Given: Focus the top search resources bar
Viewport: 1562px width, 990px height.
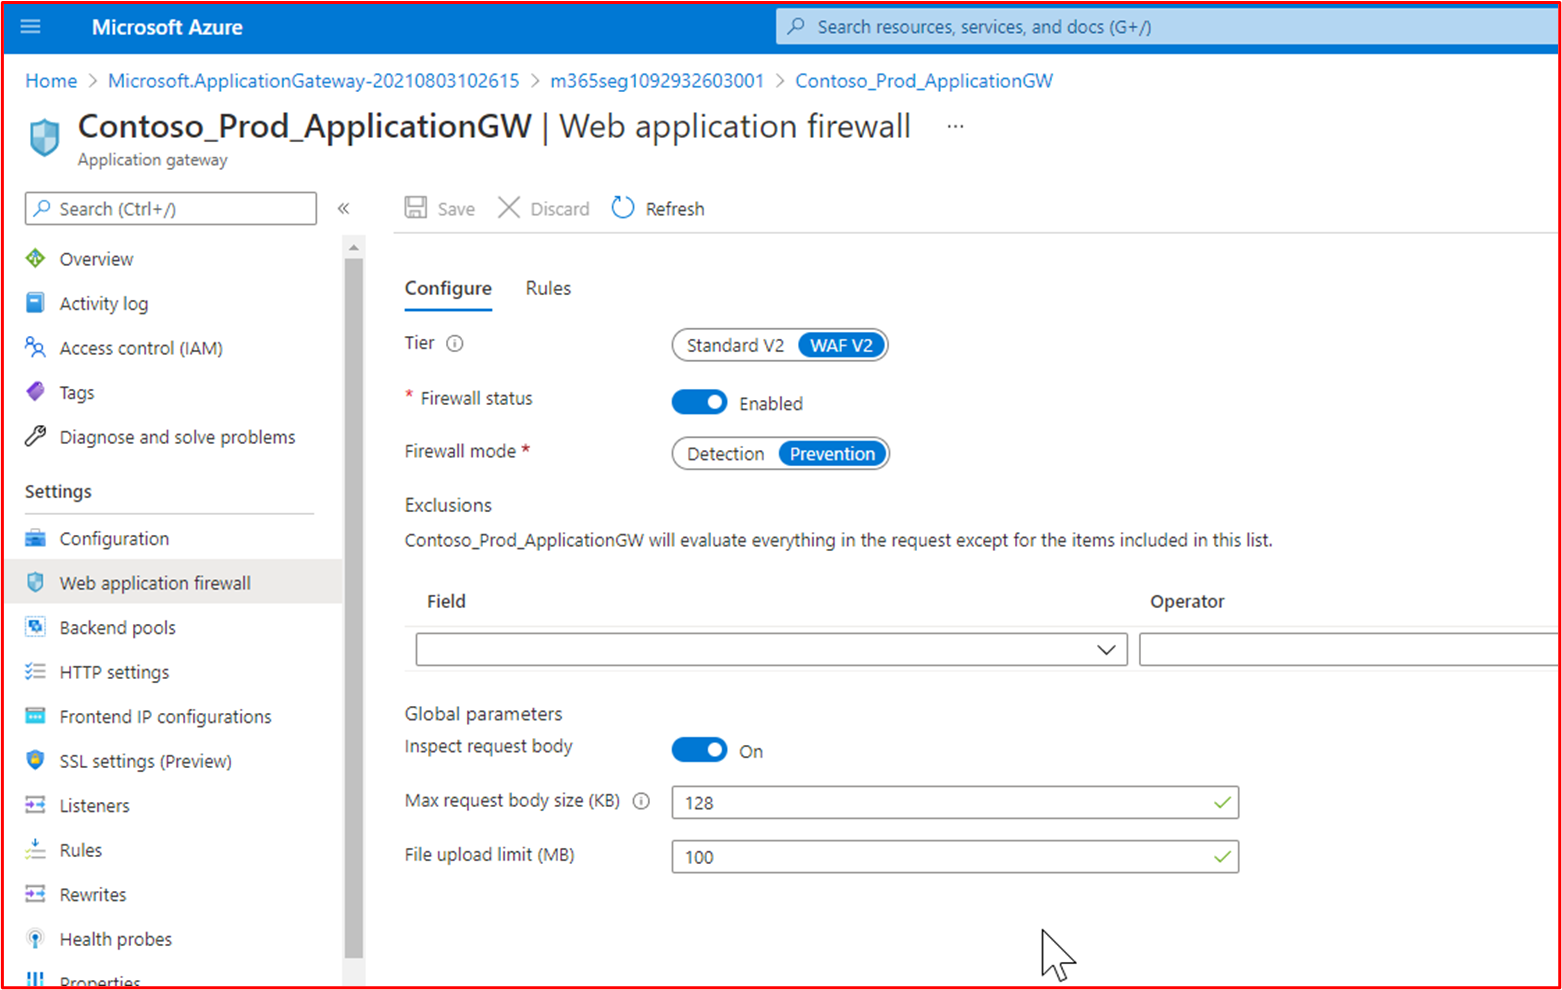Looking at the screenshot, I should (1166, 27).
